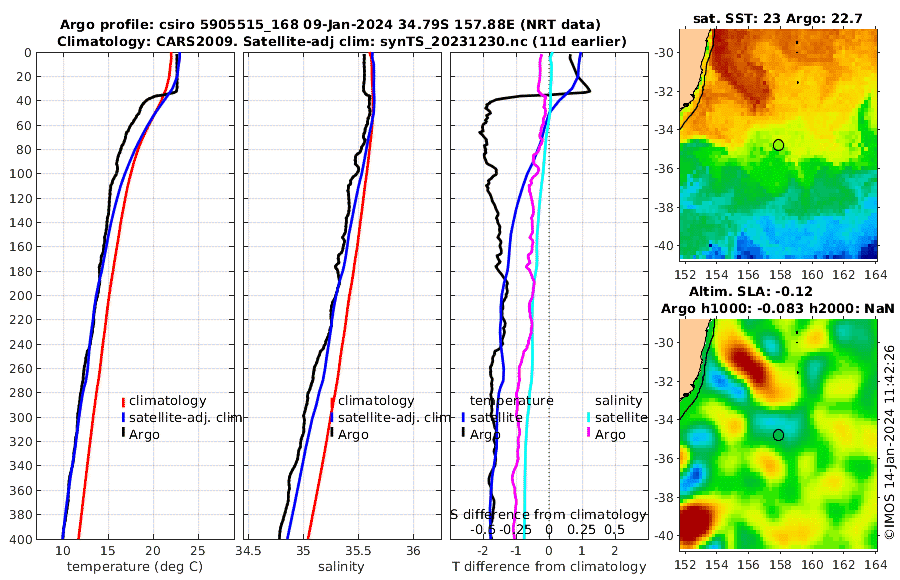Select the 'sat. SST: 23 Argo: 22.7' heading

click(778, 18)
